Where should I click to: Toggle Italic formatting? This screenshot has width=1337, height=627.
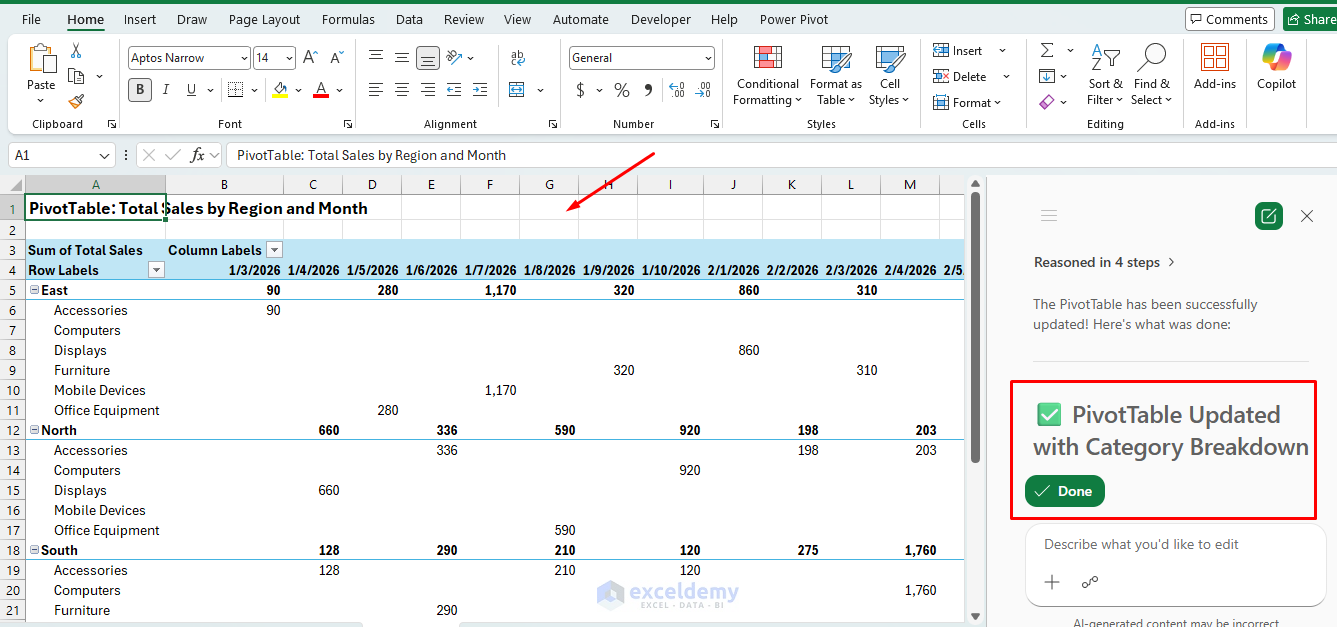165,90
